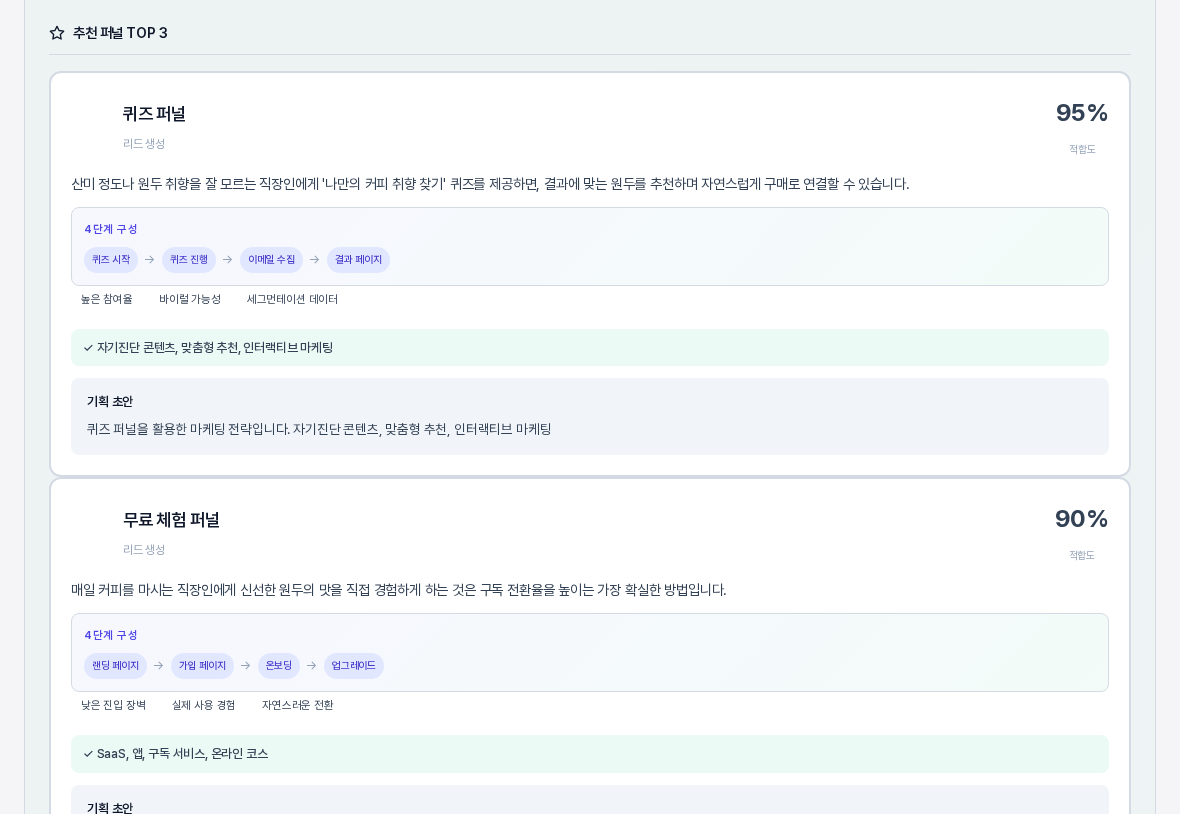This screenshot has width=1180, height=814.
Task: Select the 결과 페이지 step chip
Action: tap(358, 260)
